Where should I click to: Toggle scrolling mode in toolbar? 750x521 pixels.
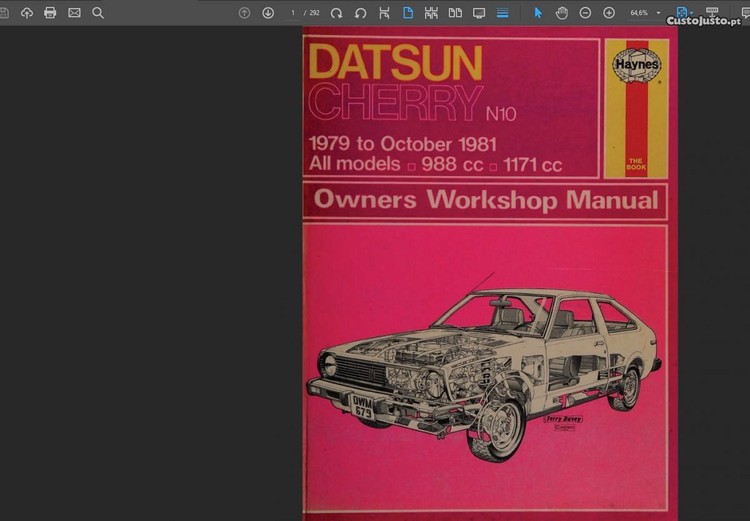click(x=502, y=13)
